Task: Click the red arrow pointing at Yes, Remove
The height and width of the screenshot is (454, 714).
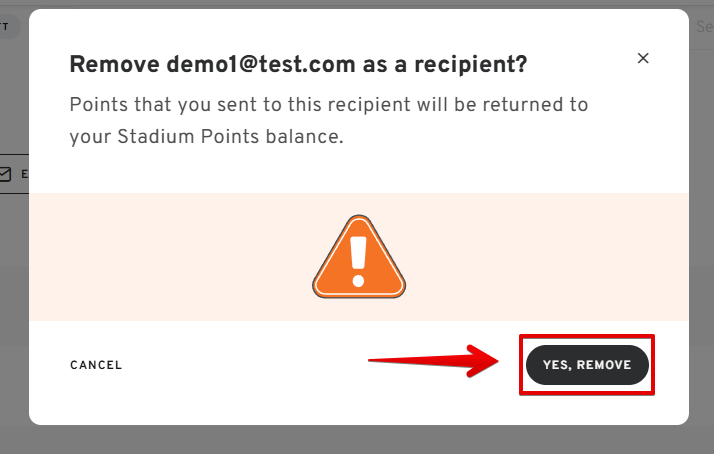Action: point(433,361)
